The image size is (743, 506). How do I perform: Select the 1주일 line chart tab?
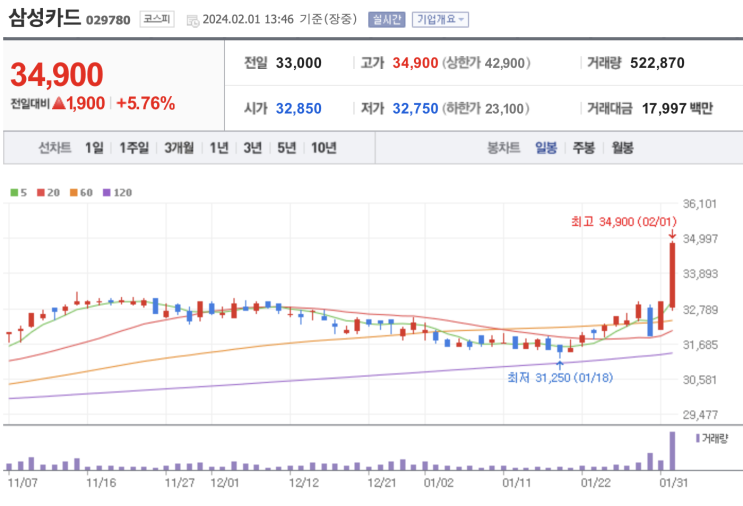click(134, 148)
